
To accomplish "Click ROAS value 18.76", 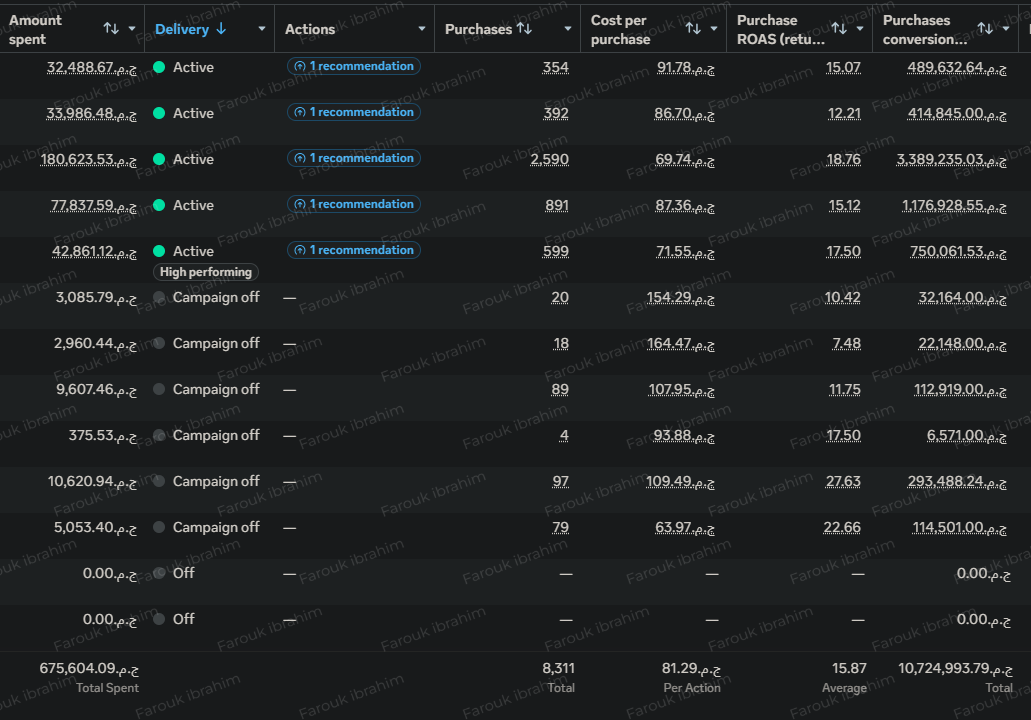I will pos(843,160).
